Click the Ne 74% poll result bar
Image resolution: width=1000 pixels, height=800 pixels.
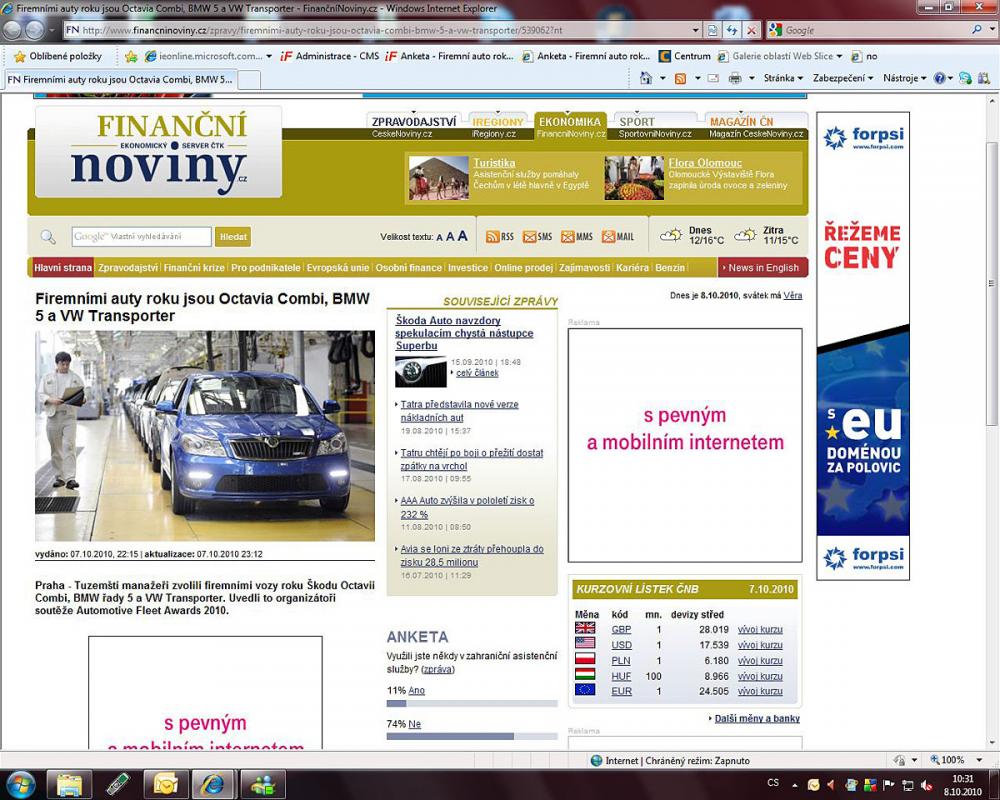pos(472,736)
